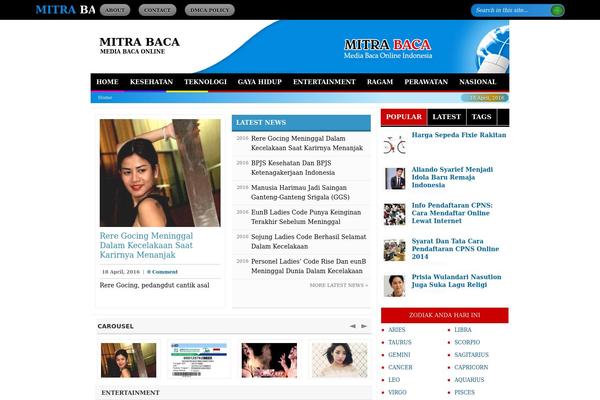Select the first carousel thumbnail of Rere Gocing
The width and height of the screenshot is (600, 400).
tap(129, 360)
